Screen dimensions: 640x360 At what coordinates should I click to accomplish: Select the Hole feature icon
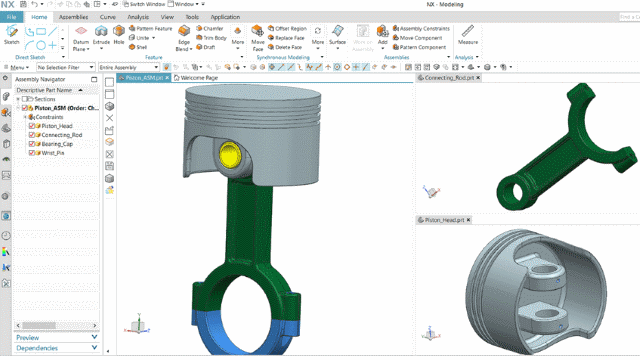click(x=119, y=31)
